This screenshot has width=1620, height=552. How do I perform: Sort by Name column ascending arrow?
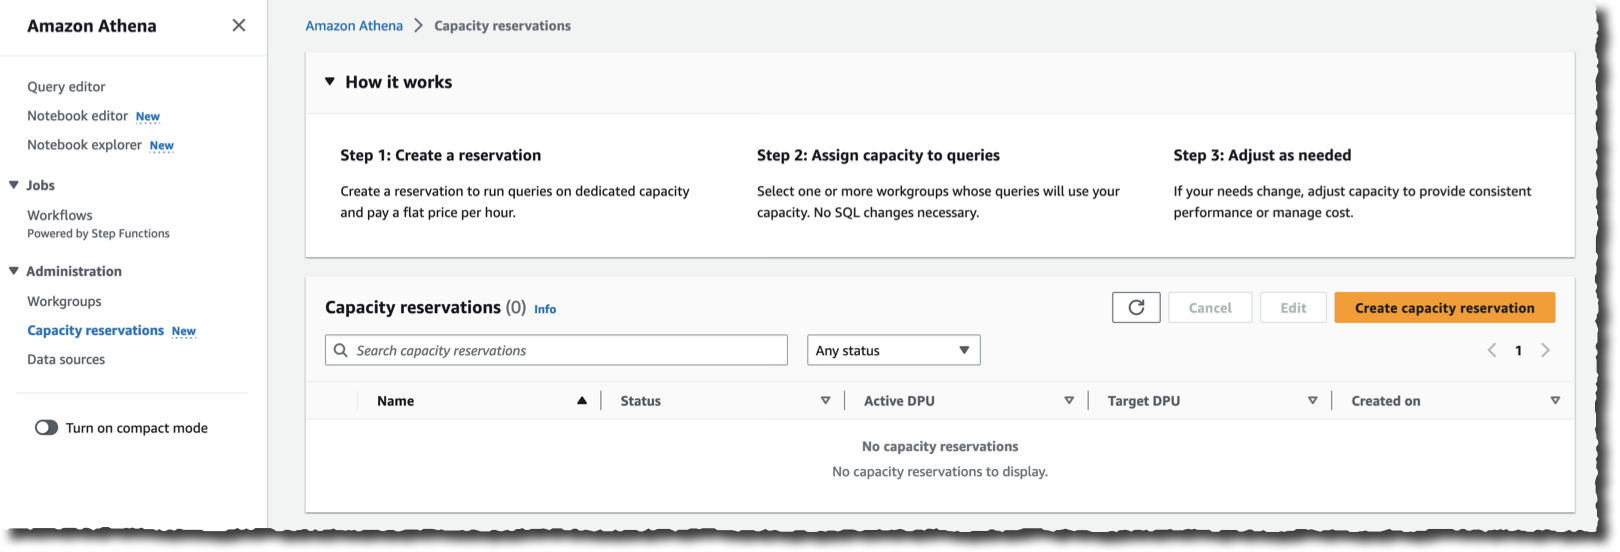coord(581,401)
